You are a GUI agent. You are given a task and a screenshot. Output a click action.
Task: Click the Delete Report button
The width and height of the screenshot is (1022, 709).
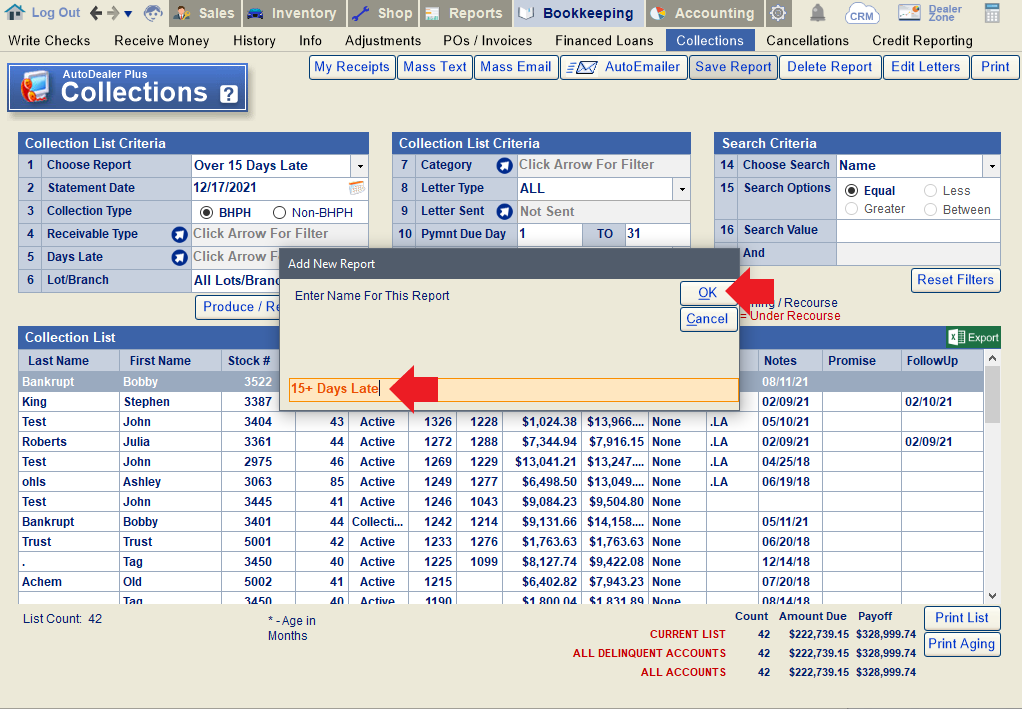[x=830, y=67]
